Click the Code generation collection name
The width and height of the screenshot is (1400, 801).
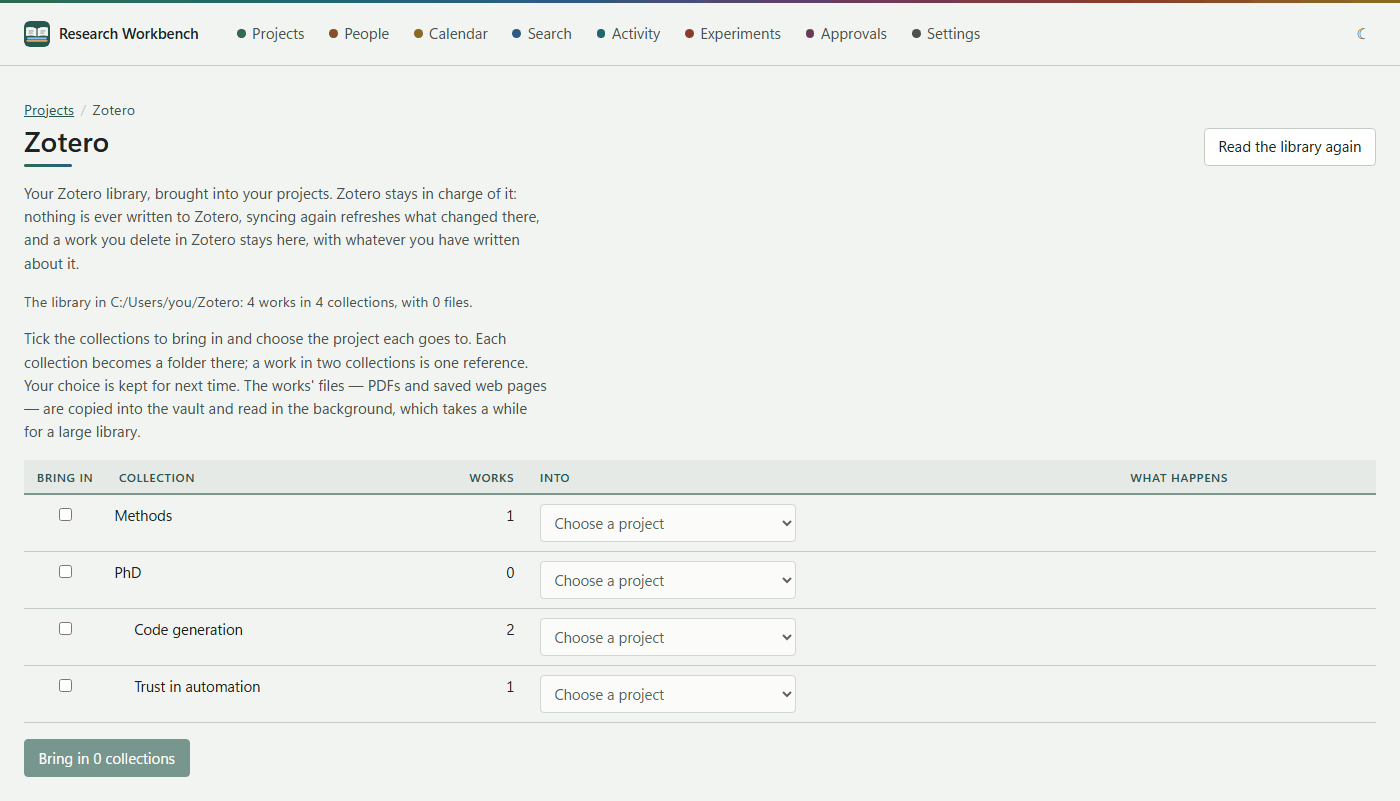click(x=188, y=630)
